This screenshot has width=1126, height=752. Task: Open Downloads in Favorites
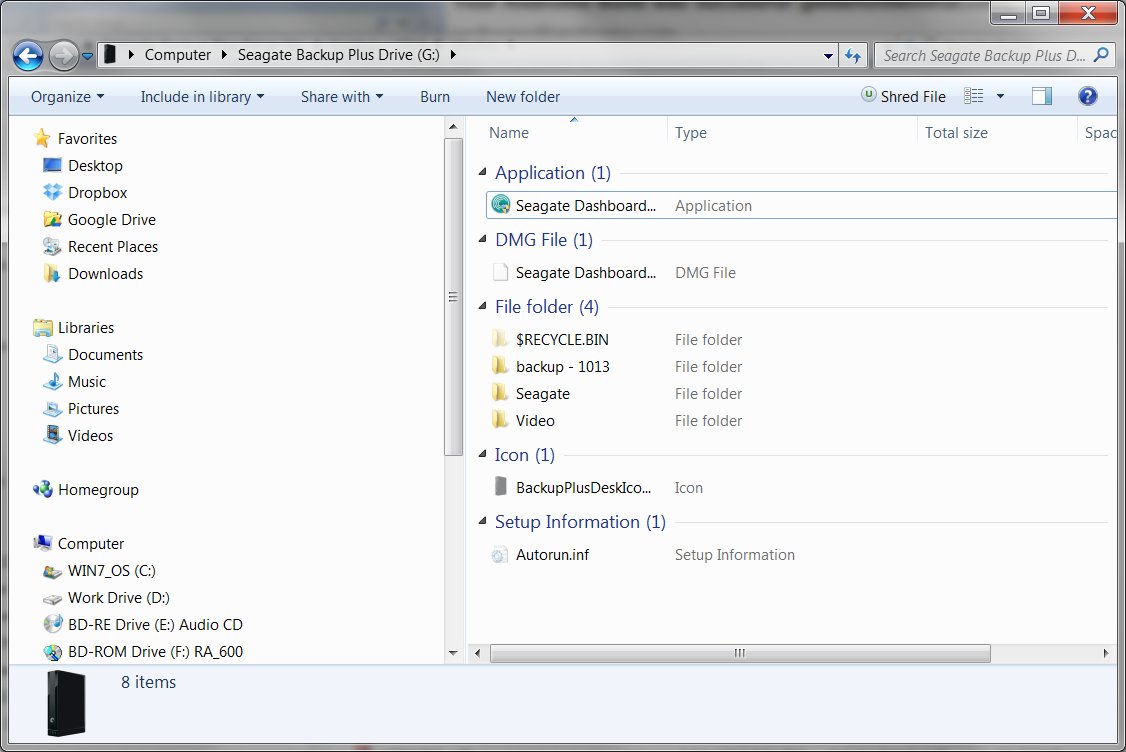click(93, 274)
